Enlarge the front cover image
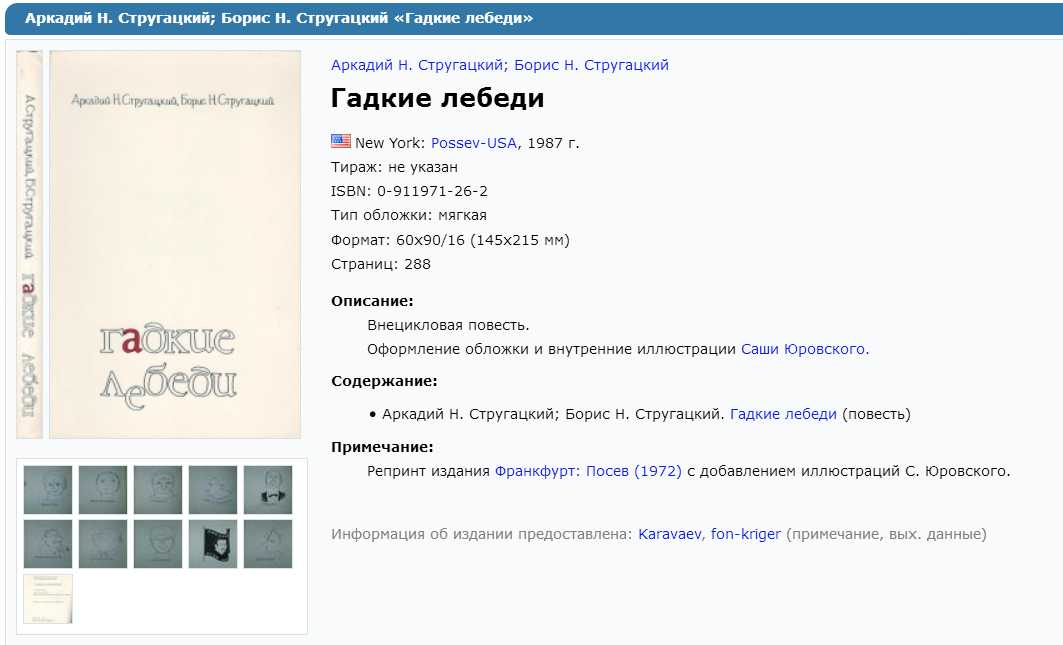Screen dimensions: 1063x645 175,244
